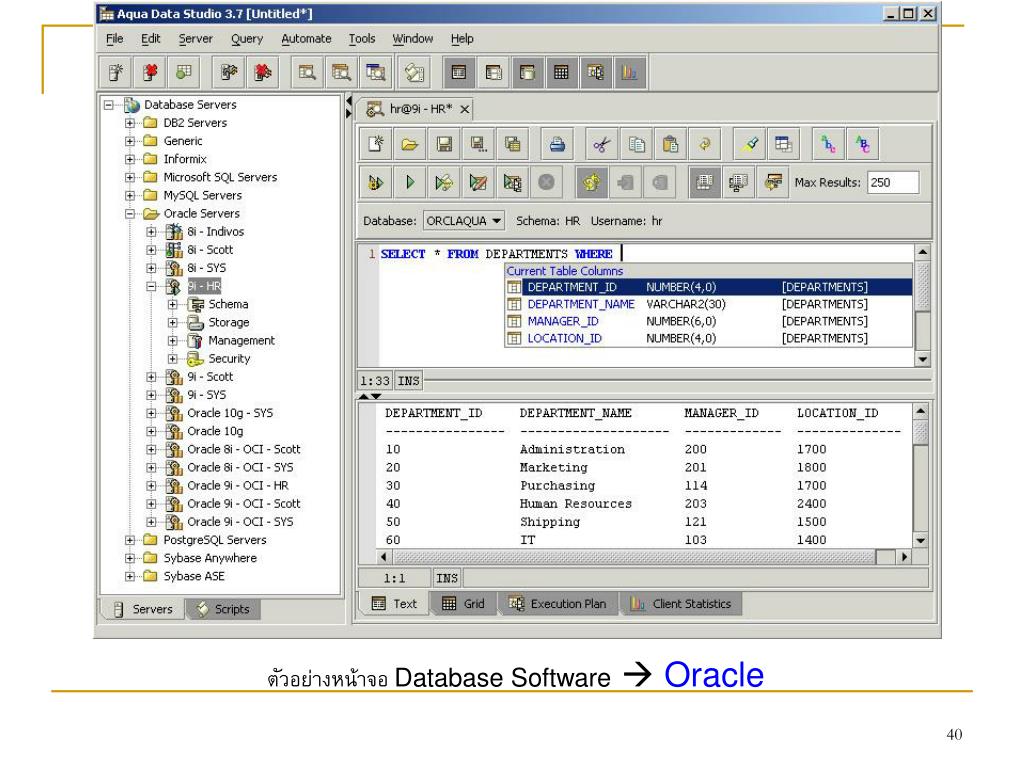1024x768 pixels.
Task: Open the File menu
Action: tap(114, 39)
